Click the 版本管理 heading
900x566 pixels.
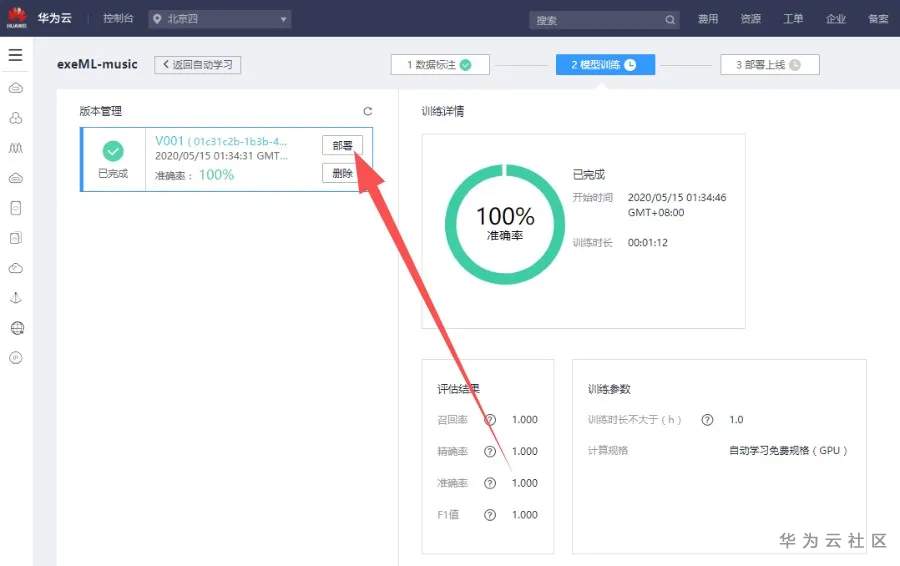(100, 111)
